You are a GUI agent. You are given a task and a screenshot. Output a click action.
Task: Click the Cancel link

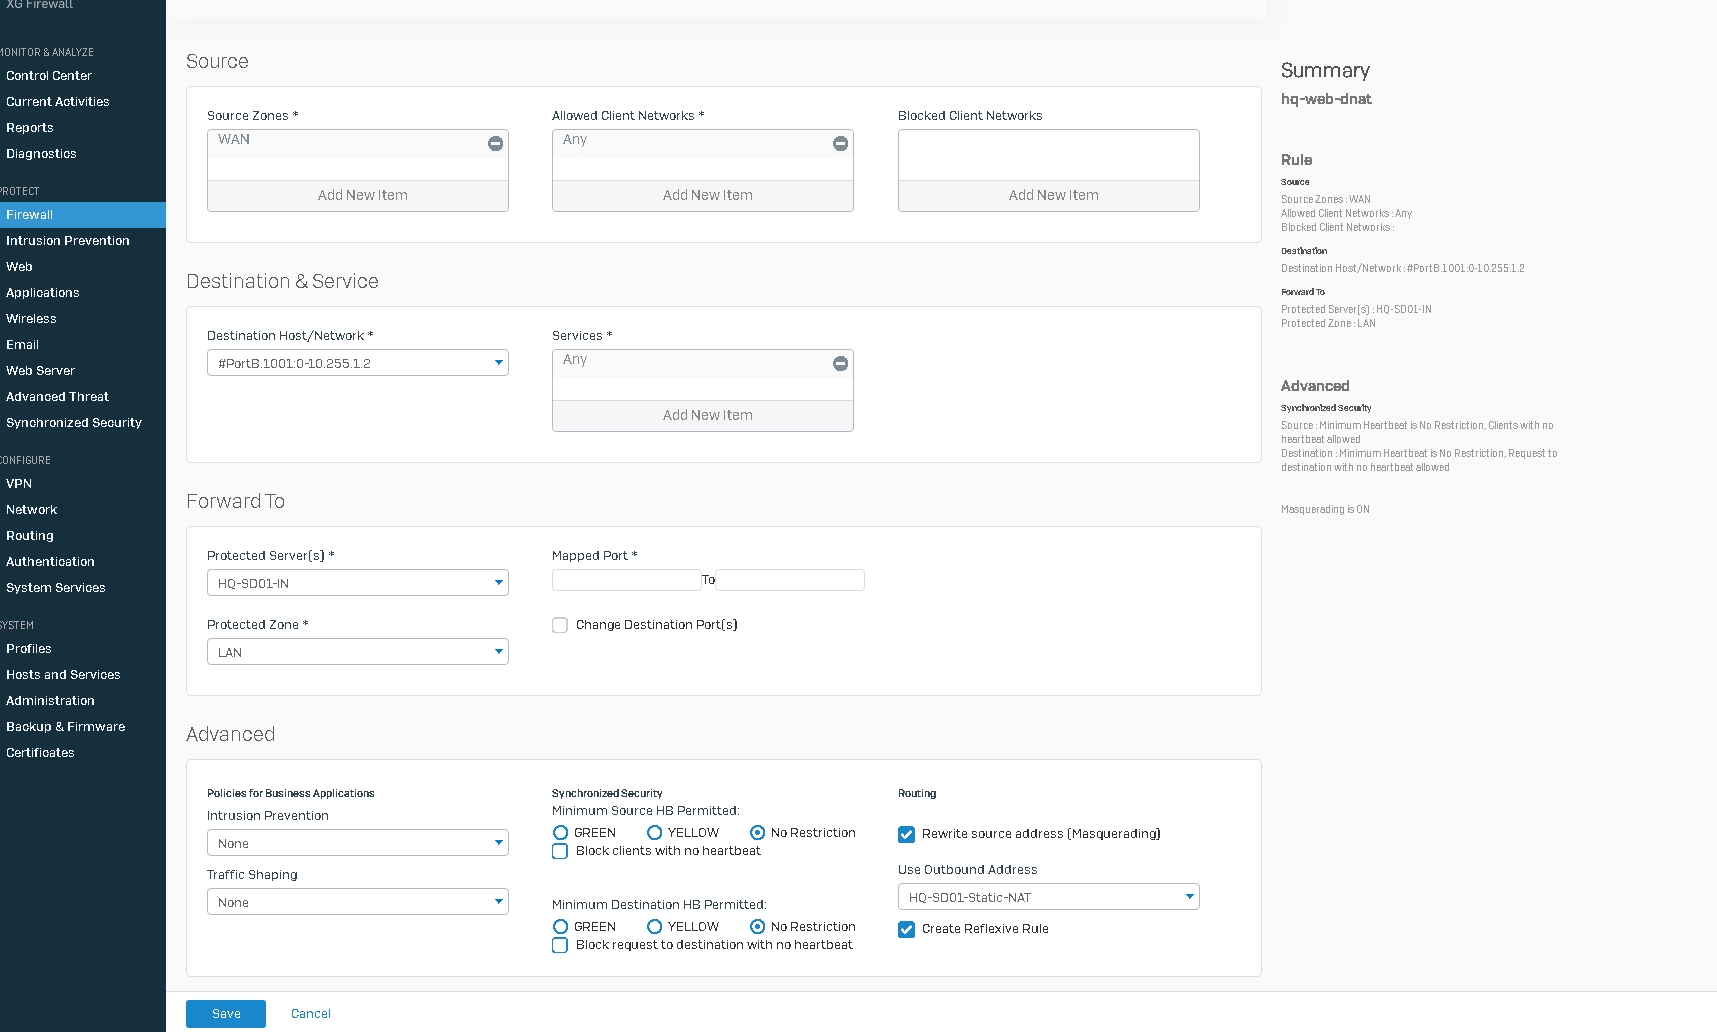[311, 1014]
